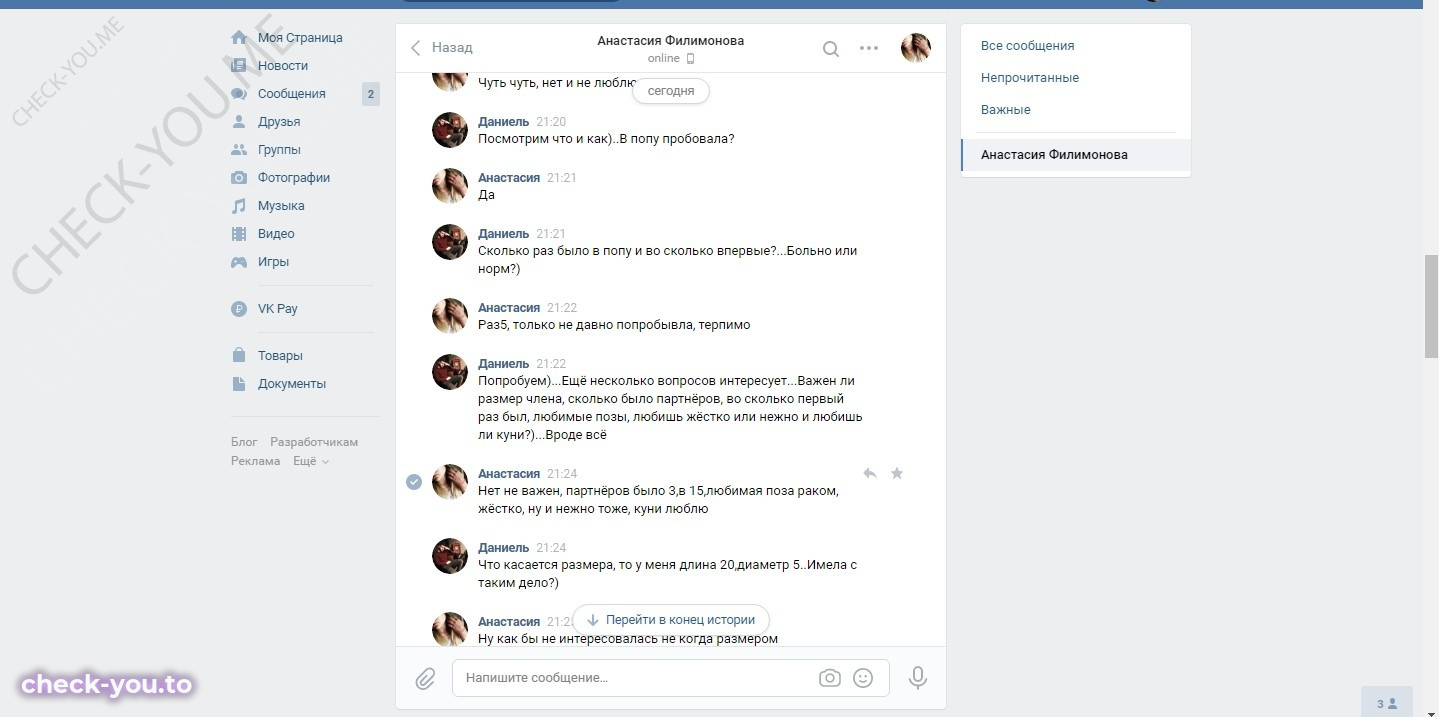This screenshot has height=717, width=1439.
Task: Mark the selected message important with the star
Action: point(897,473)
